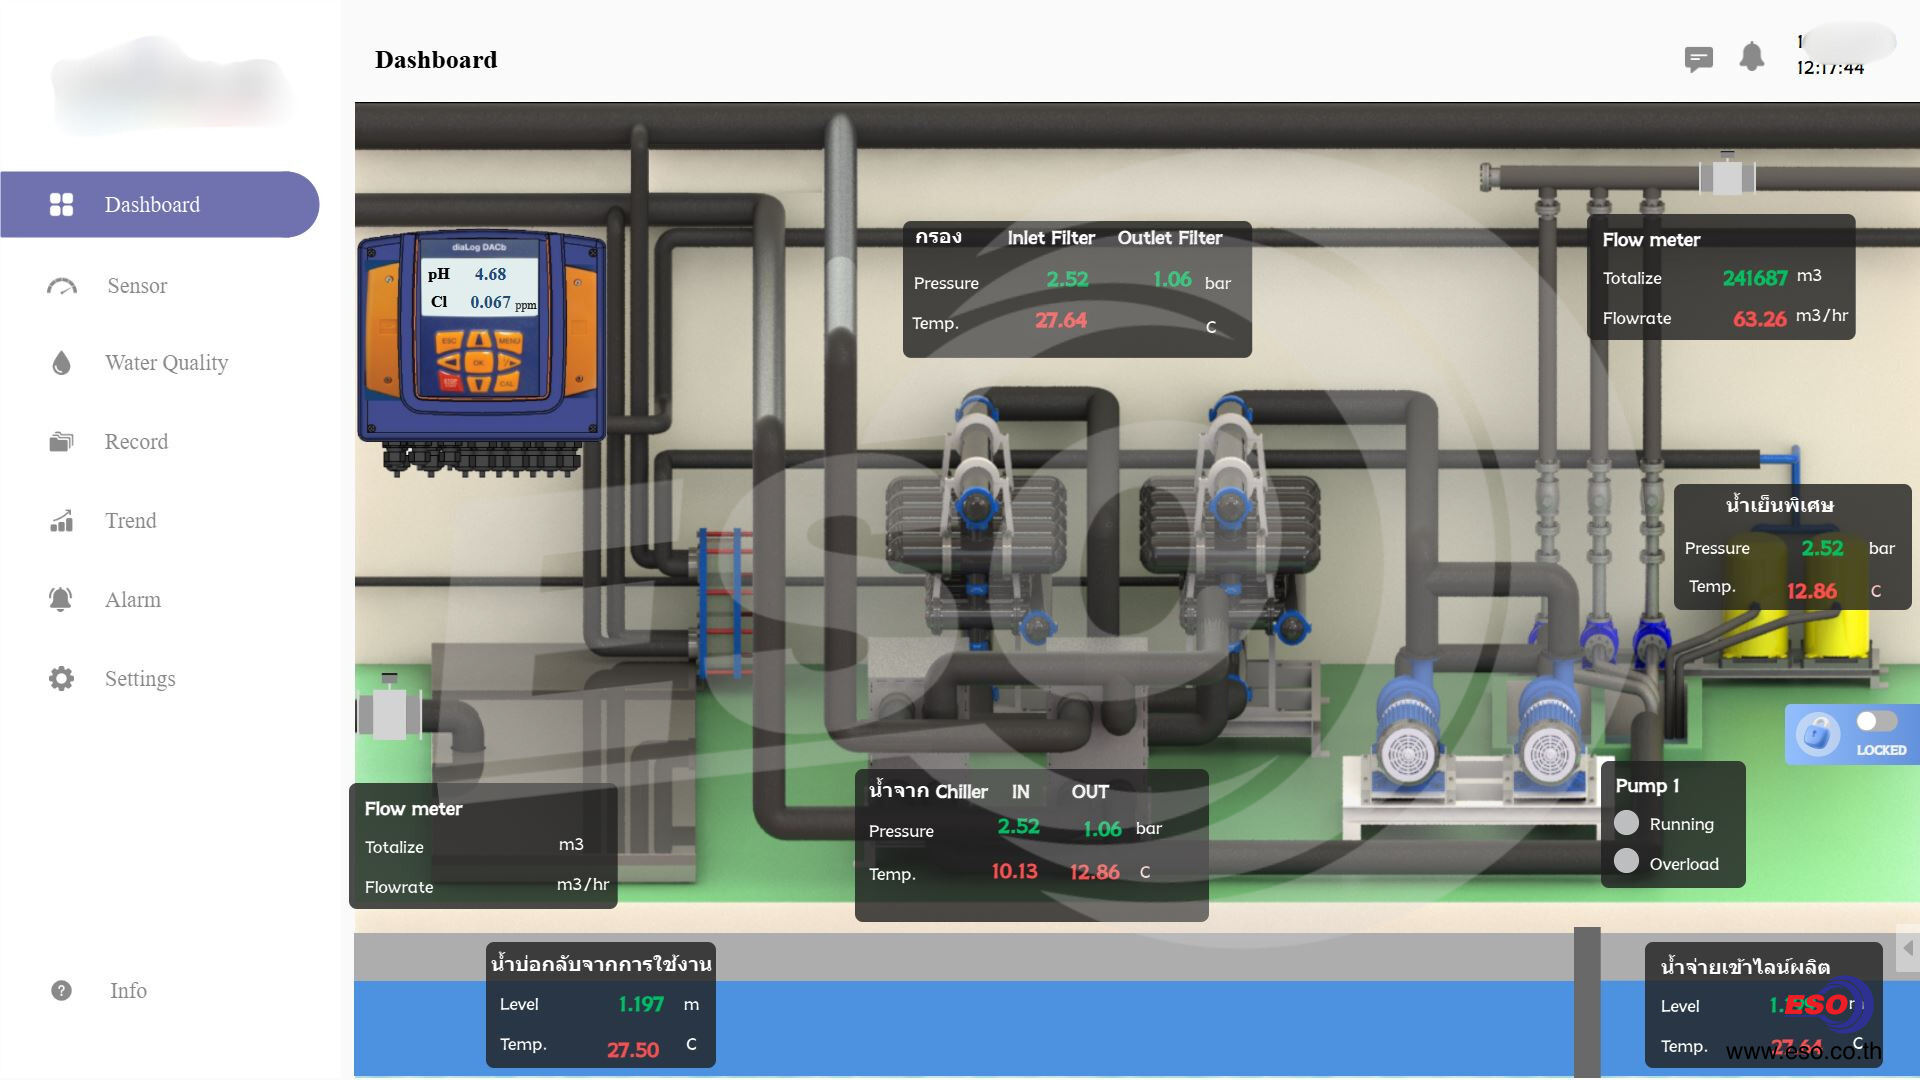Toggle the LOCKED switch

click(1875, 722)
